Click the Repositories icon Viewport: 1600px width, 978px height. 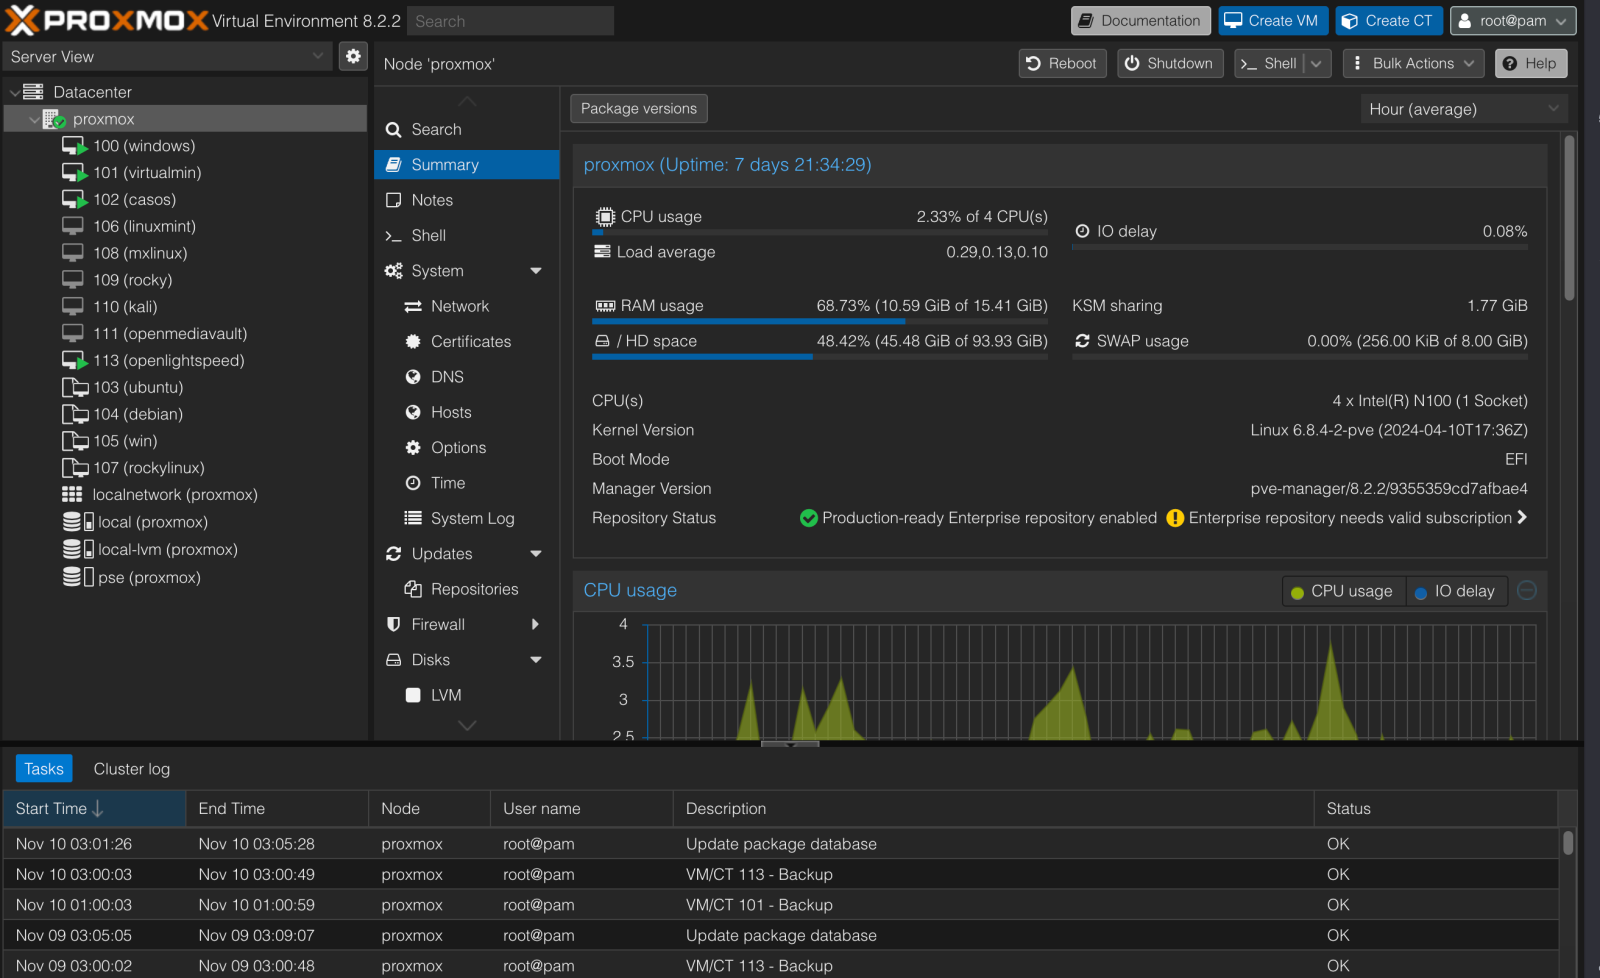(413, 589)
